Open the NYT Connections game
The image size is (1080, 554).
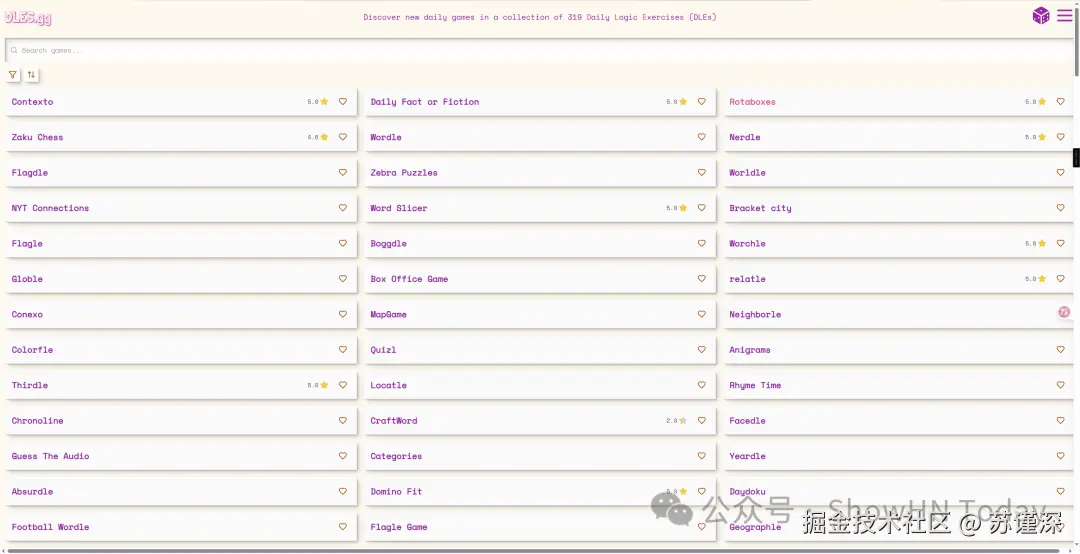click(50, 207)
